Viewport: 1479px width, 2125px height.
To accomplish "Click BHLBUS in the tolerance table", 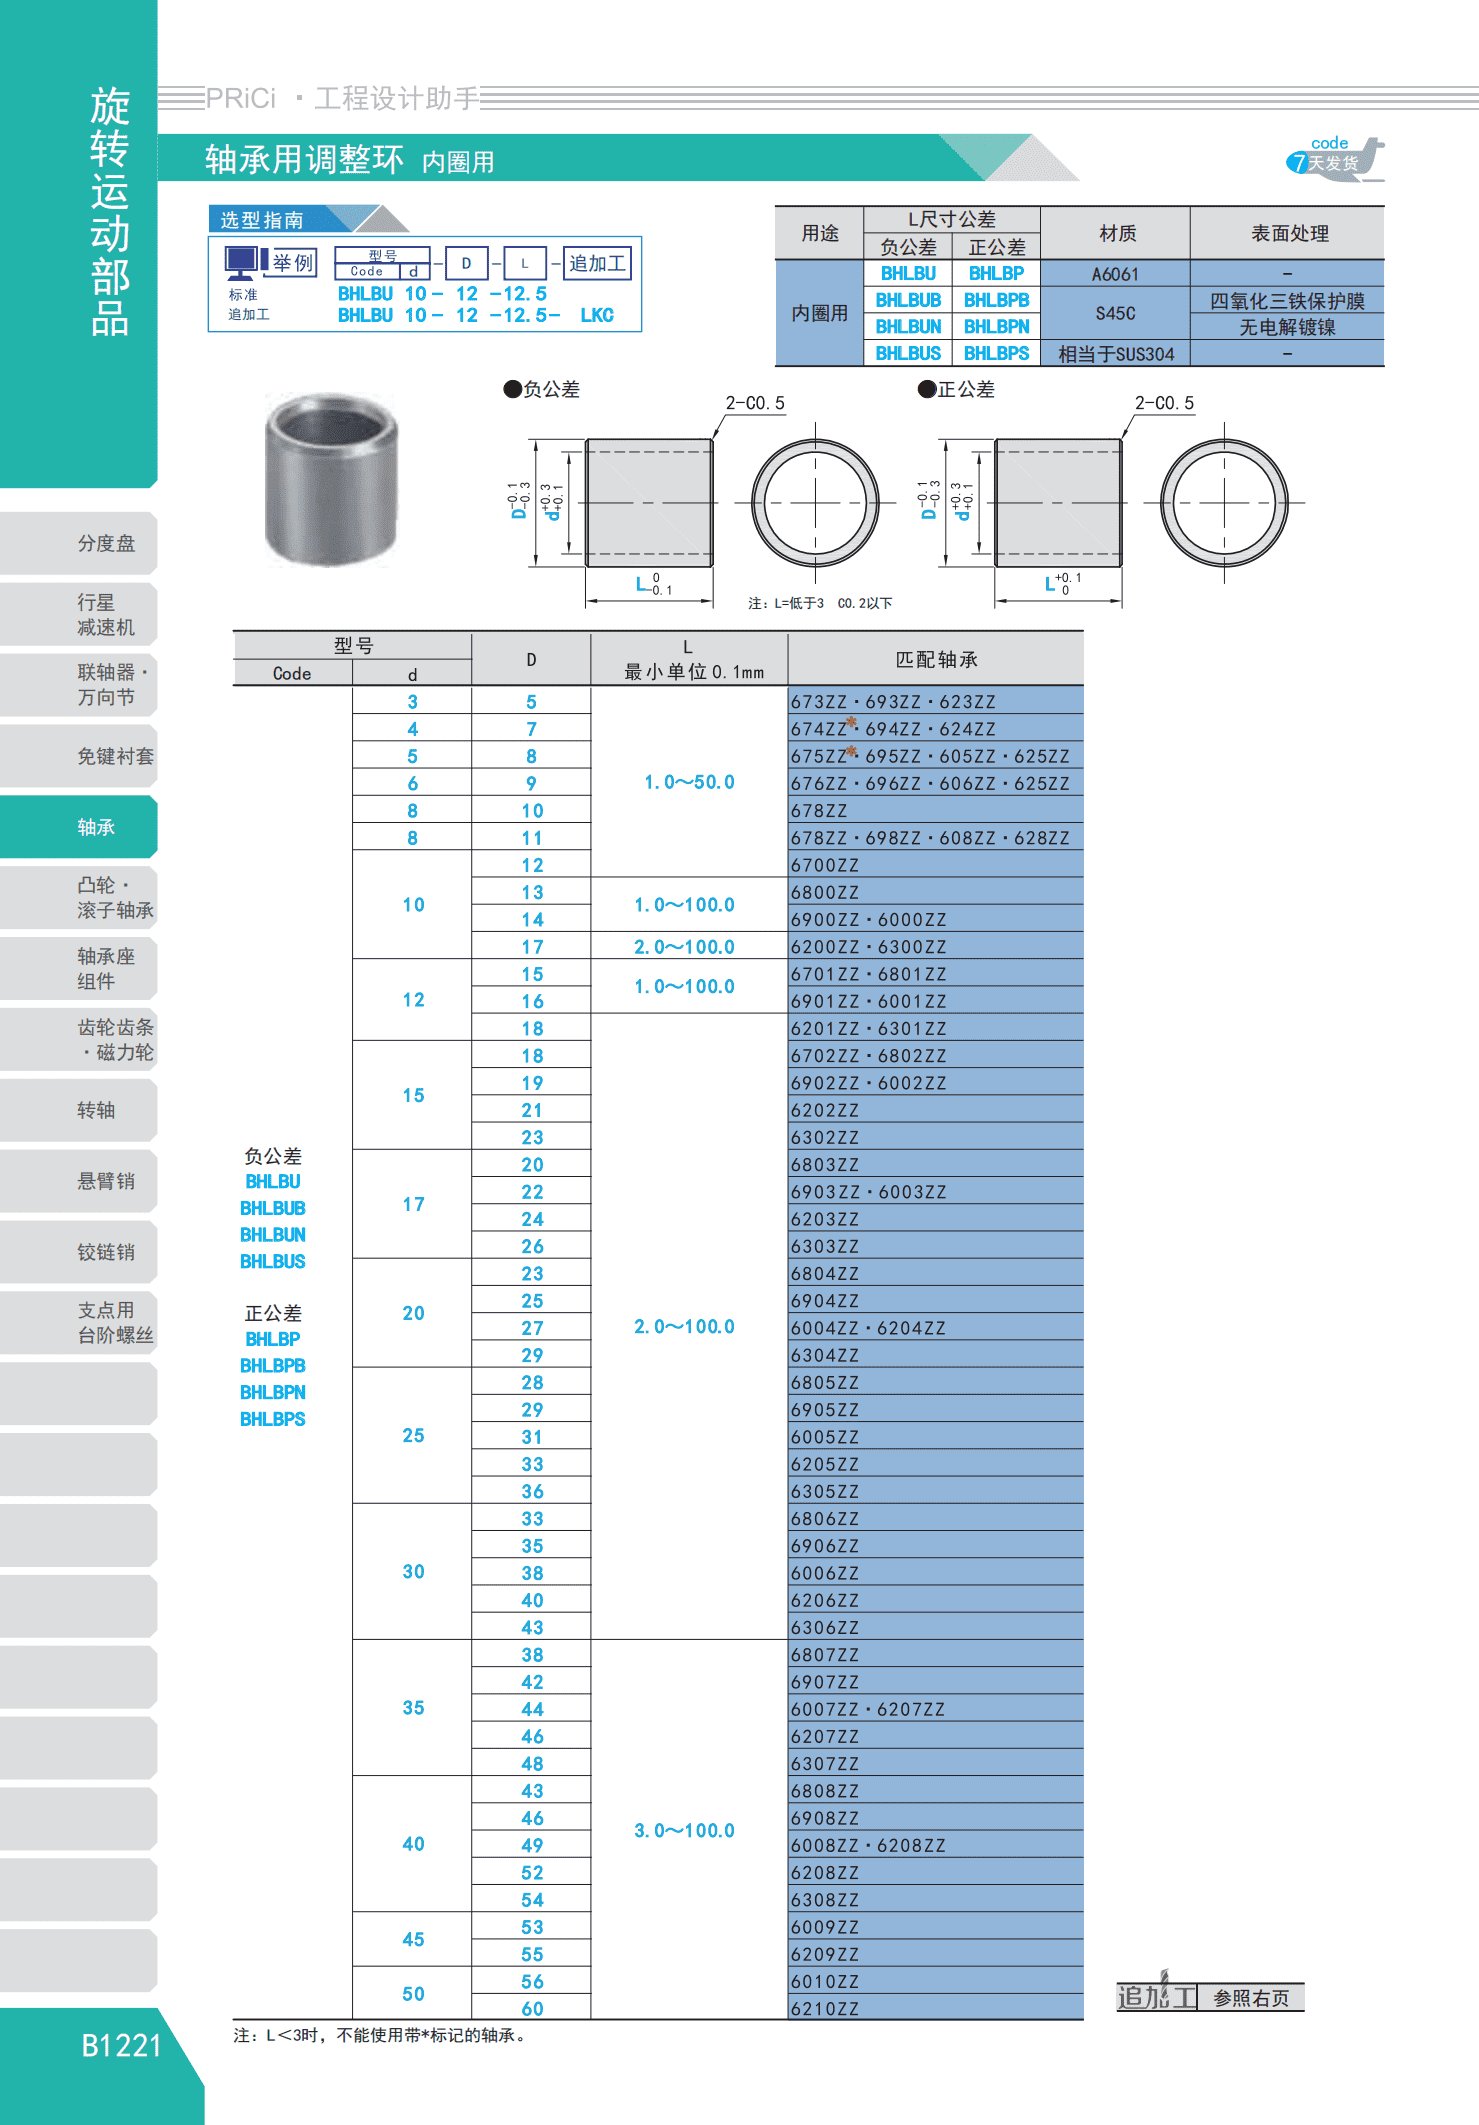I will [908, 353].
